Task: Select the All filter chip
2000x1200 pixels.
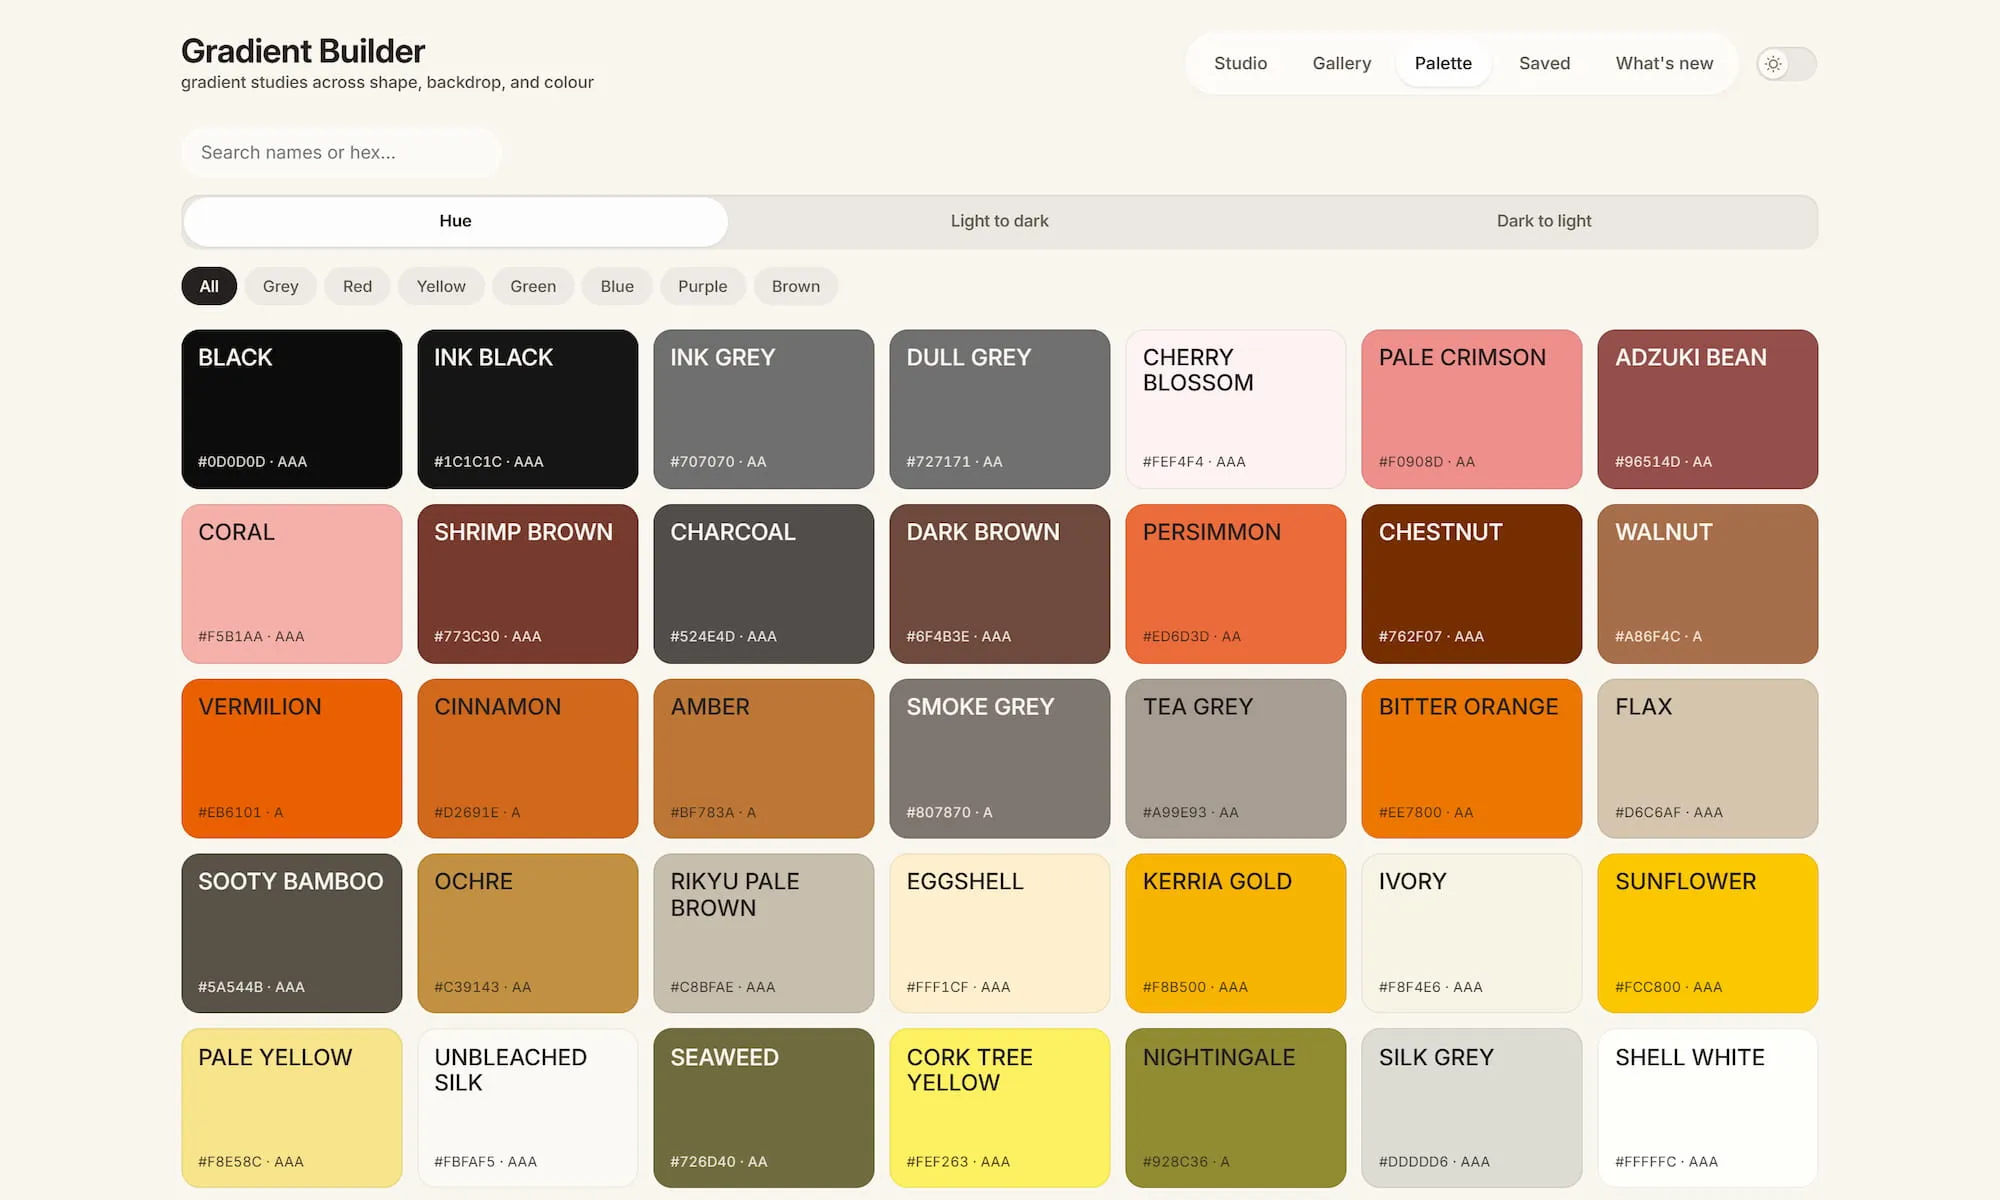Action: 209,286
